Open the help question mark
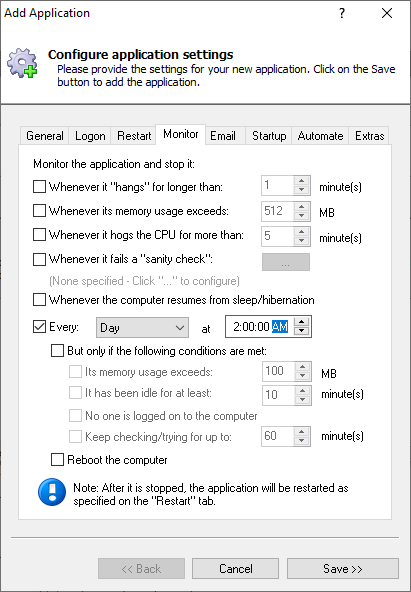 342,13
